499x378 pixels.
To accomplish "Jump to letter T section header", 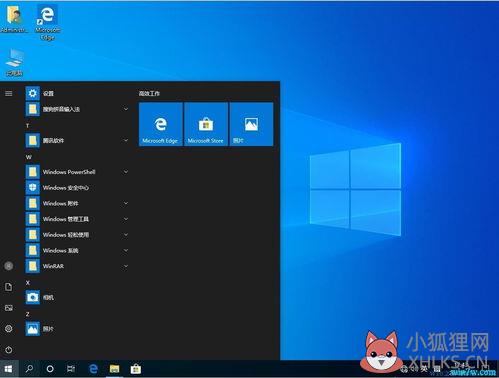I will point(27,126).
